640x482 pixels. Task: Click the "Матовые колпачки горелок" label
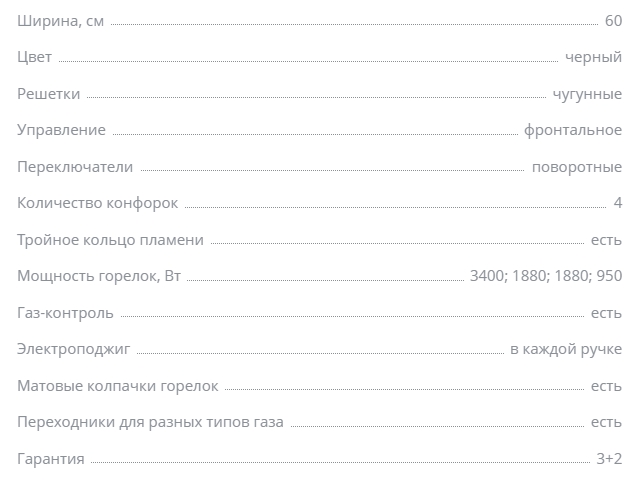point(118,386)
